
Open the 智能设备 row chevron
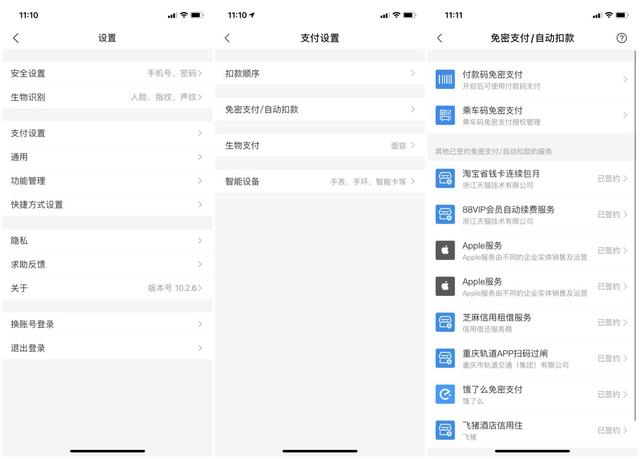point(412,181)
